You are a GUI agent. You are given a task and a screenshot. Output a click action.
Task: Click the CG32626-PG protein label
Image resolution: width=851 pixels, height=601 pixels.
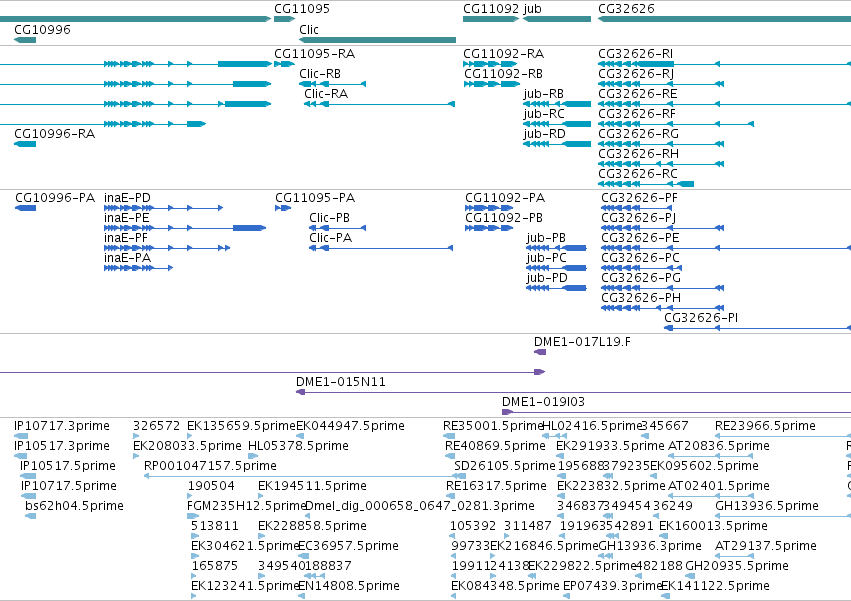pyautogui.click(x=641, y=279)
